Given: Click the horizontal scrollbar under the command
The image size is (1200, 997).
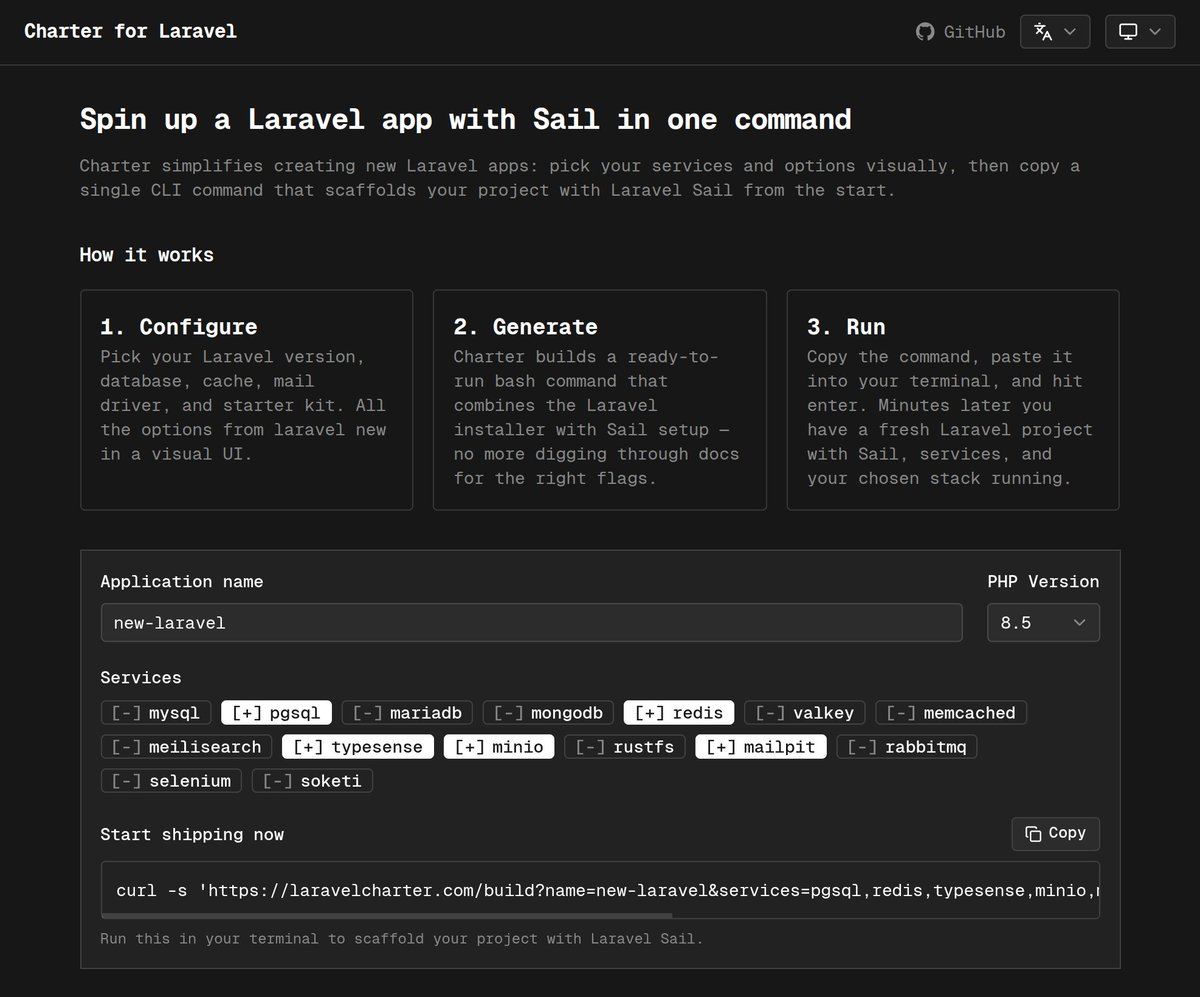Looking at the screenshot, I should click(387, 914).
